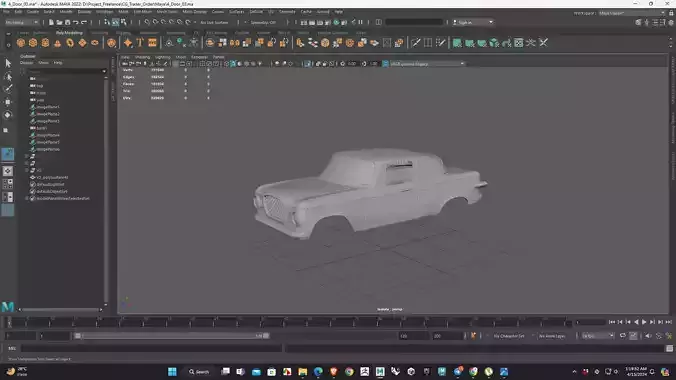Image resolution: width=676 pixels, height=380 pixels.
Task: Click the SVG import shelf icon
Action: click(x=152, y=43)
